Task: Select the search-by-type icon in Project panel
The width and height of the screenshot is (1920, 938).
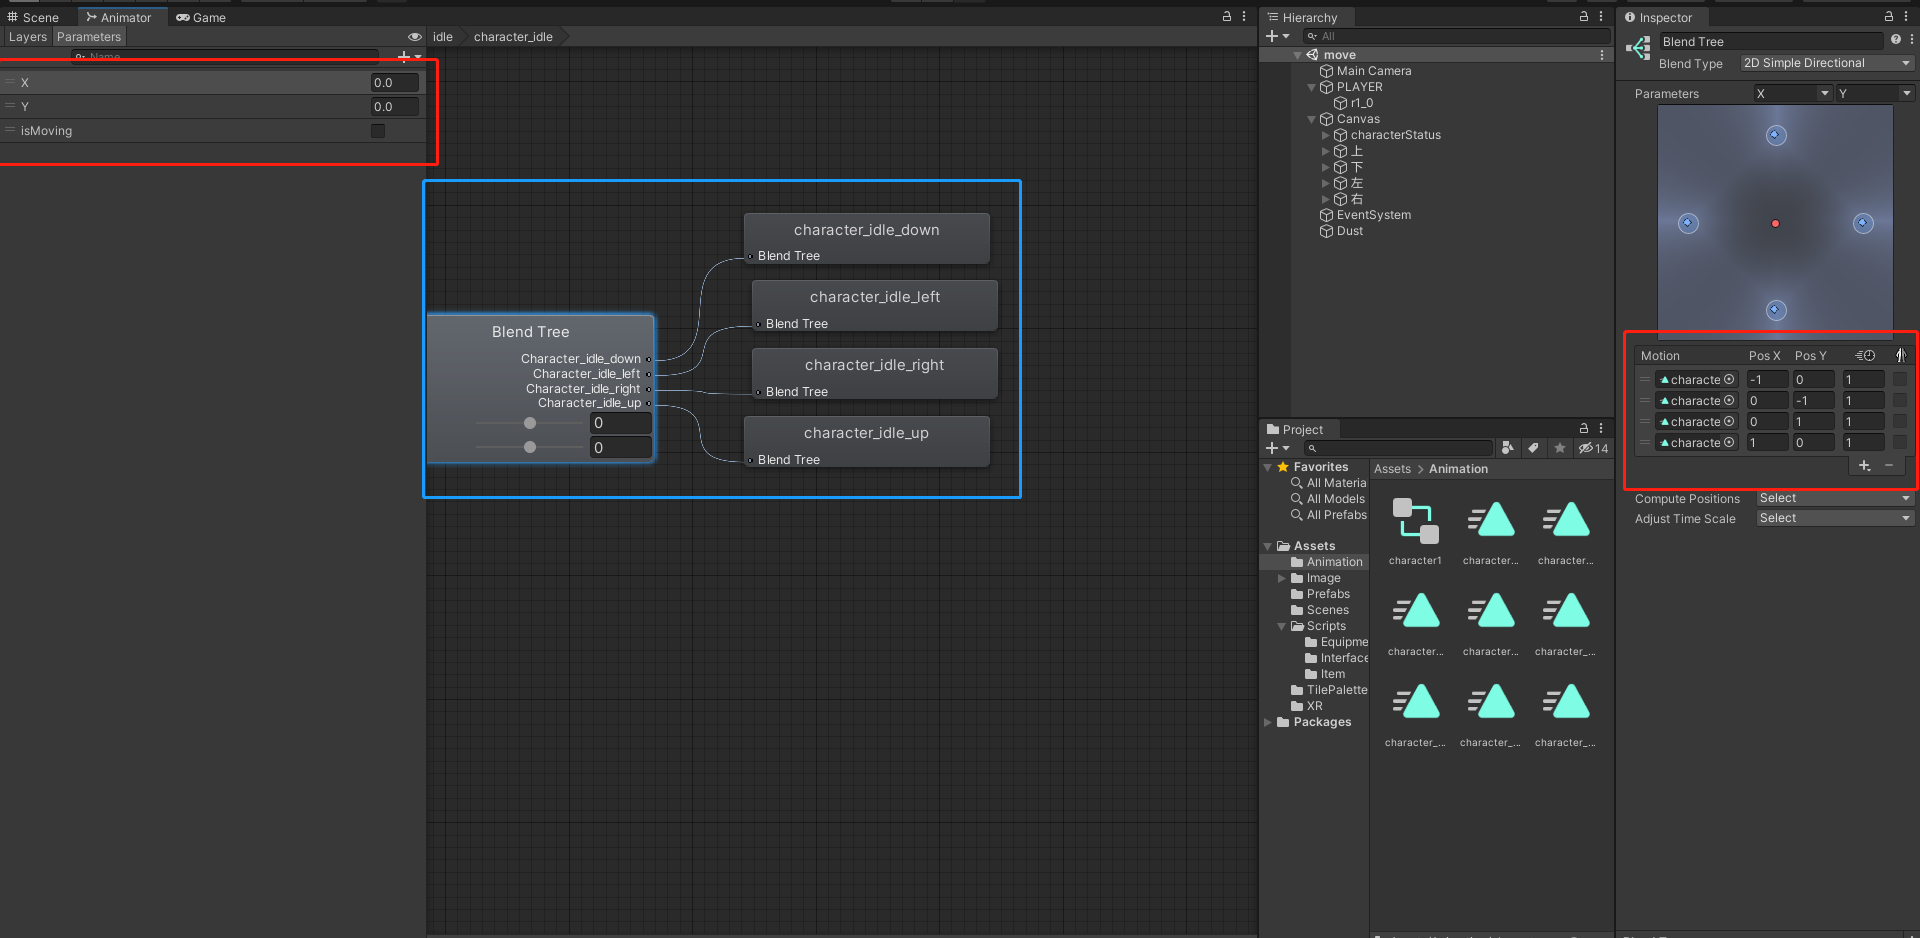Action: coord(1508,449)
